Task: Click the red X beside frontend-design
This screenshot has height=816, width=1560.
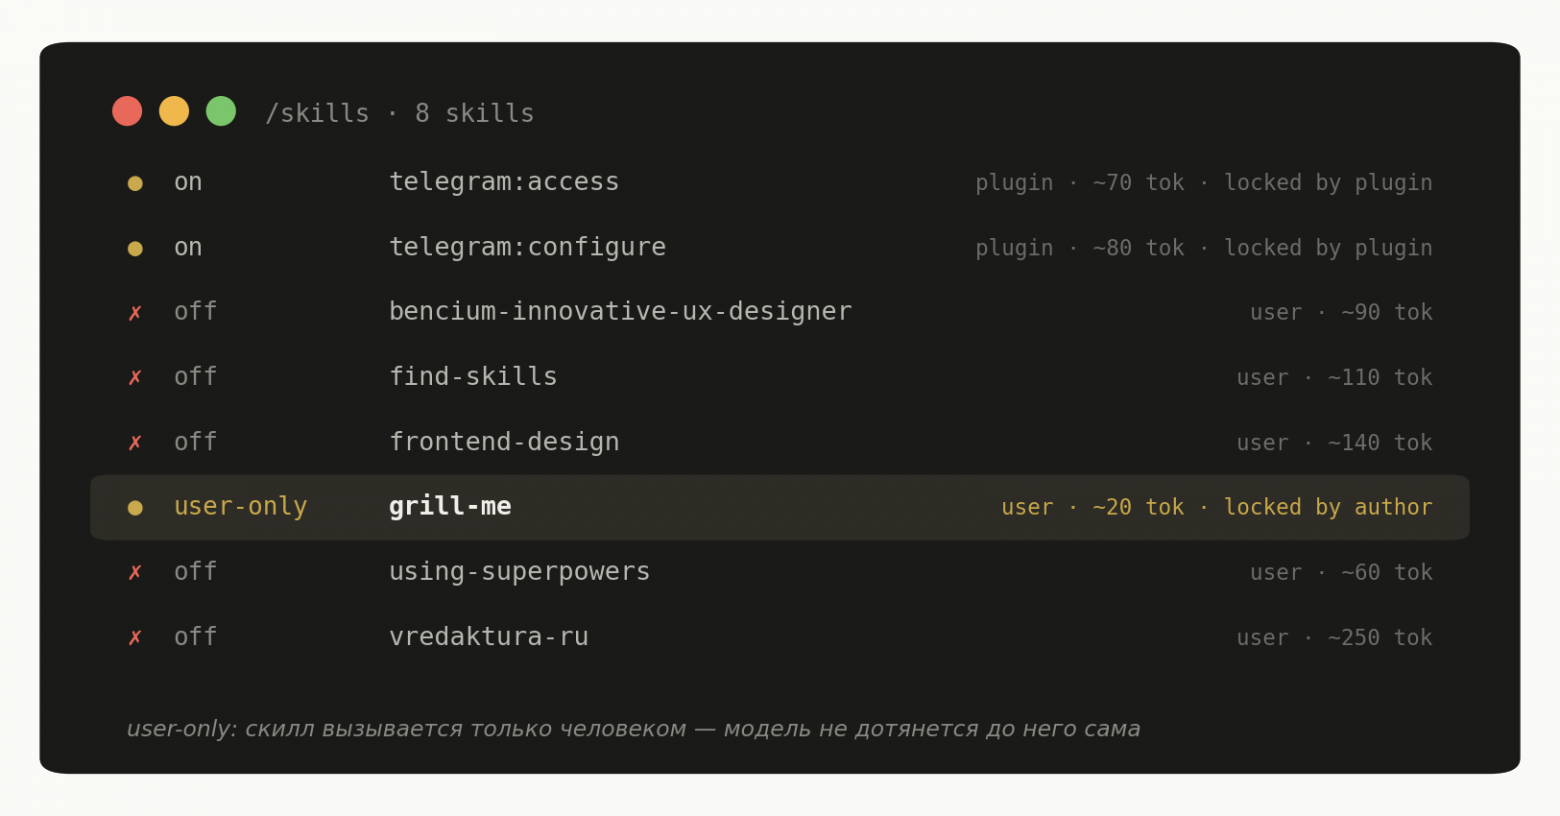Action: tap(135, 443)
